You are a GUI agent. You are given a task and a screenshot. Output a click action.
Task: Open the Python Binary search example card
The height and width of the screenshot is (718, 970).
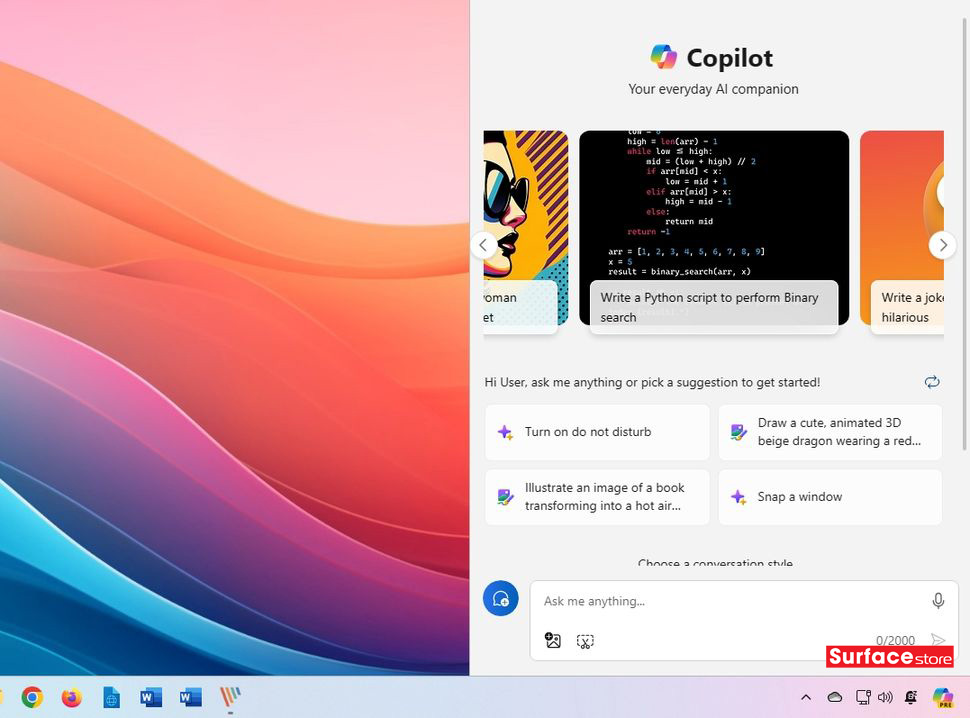tap(713, 228)
